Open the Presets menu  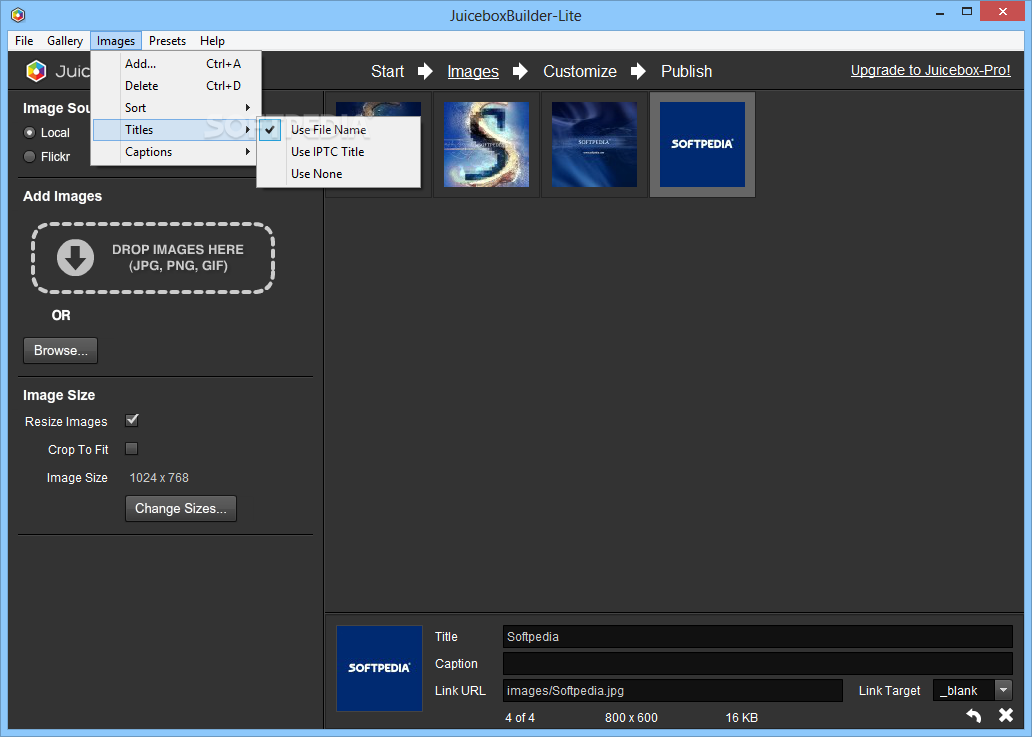pyautogui.click(x=167, y=41)
